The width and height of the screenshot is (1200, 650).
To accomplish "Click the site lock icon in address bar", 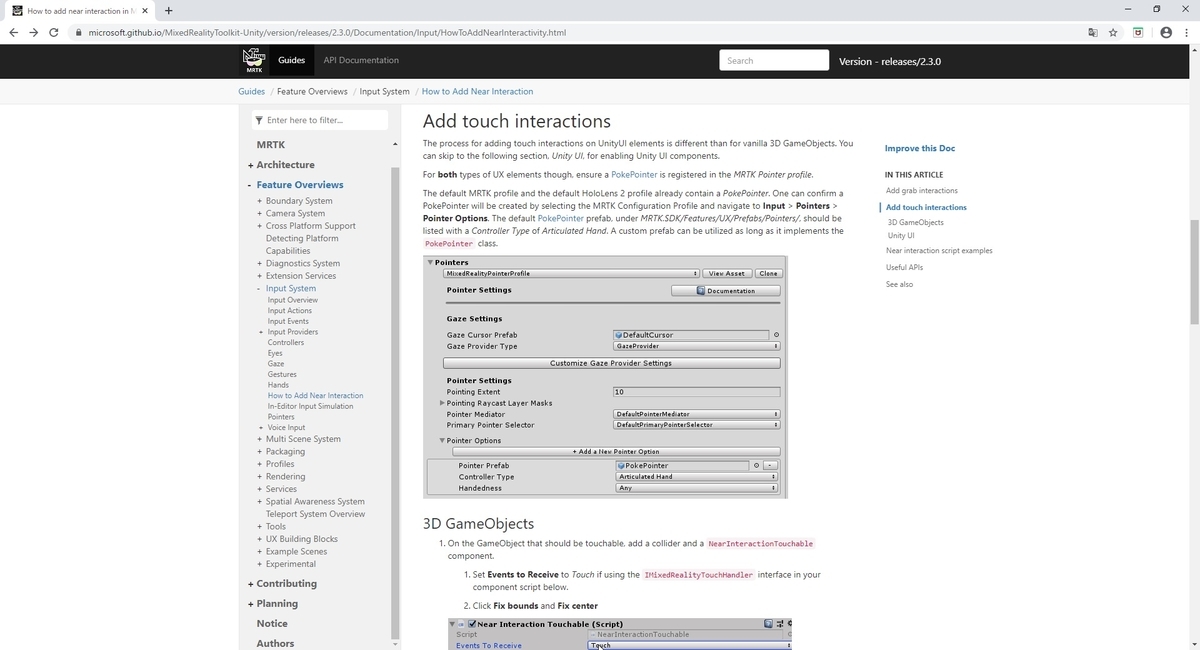I will click(78, 32).
